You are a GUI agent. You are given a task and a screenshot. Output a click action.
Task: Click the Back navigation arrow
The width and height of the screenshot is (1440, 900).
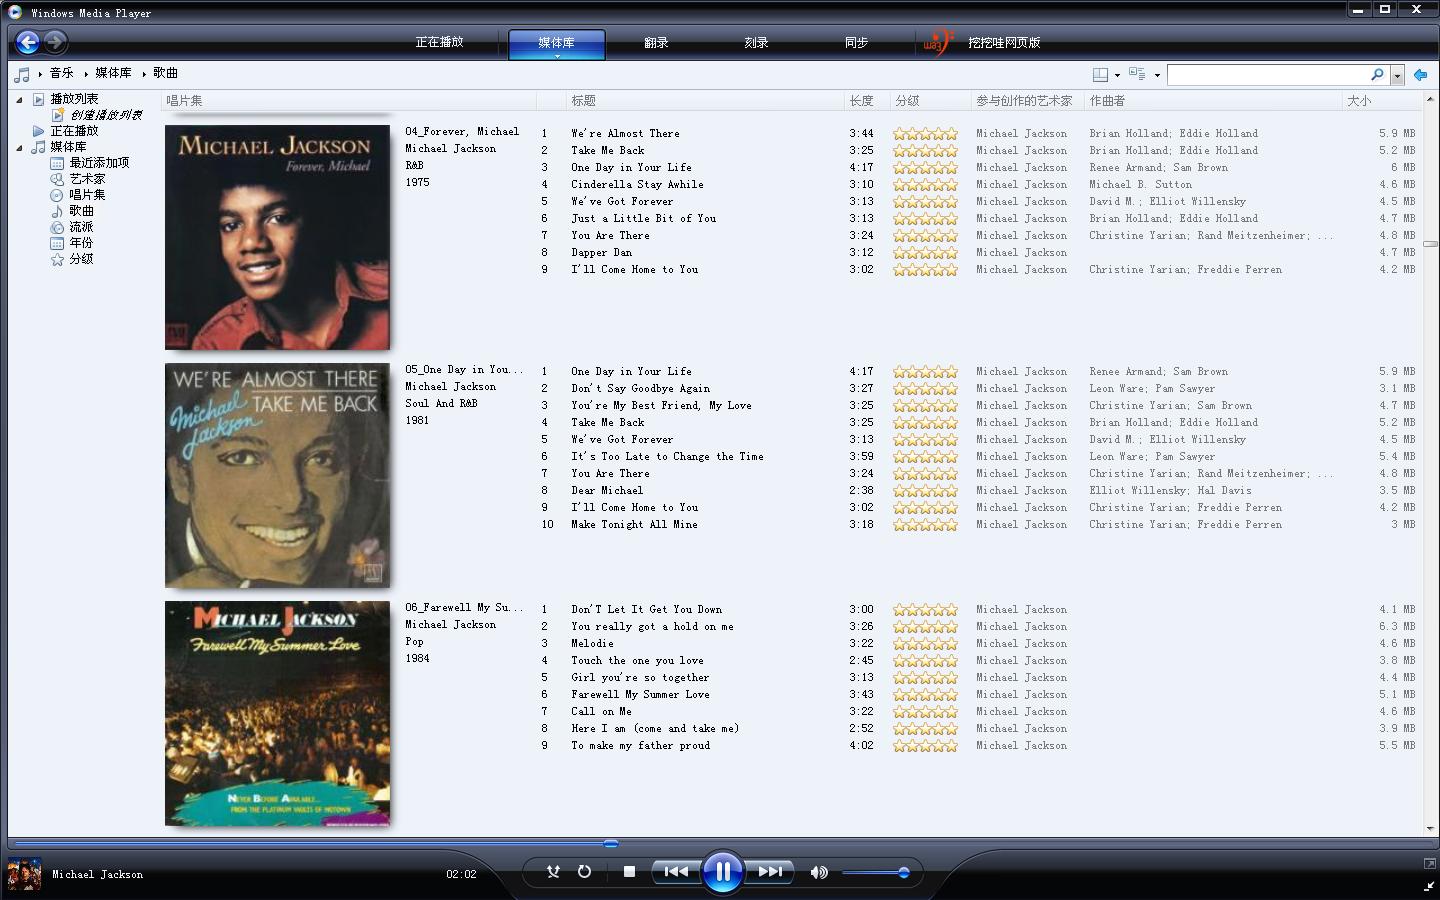[x=28, y=42]
